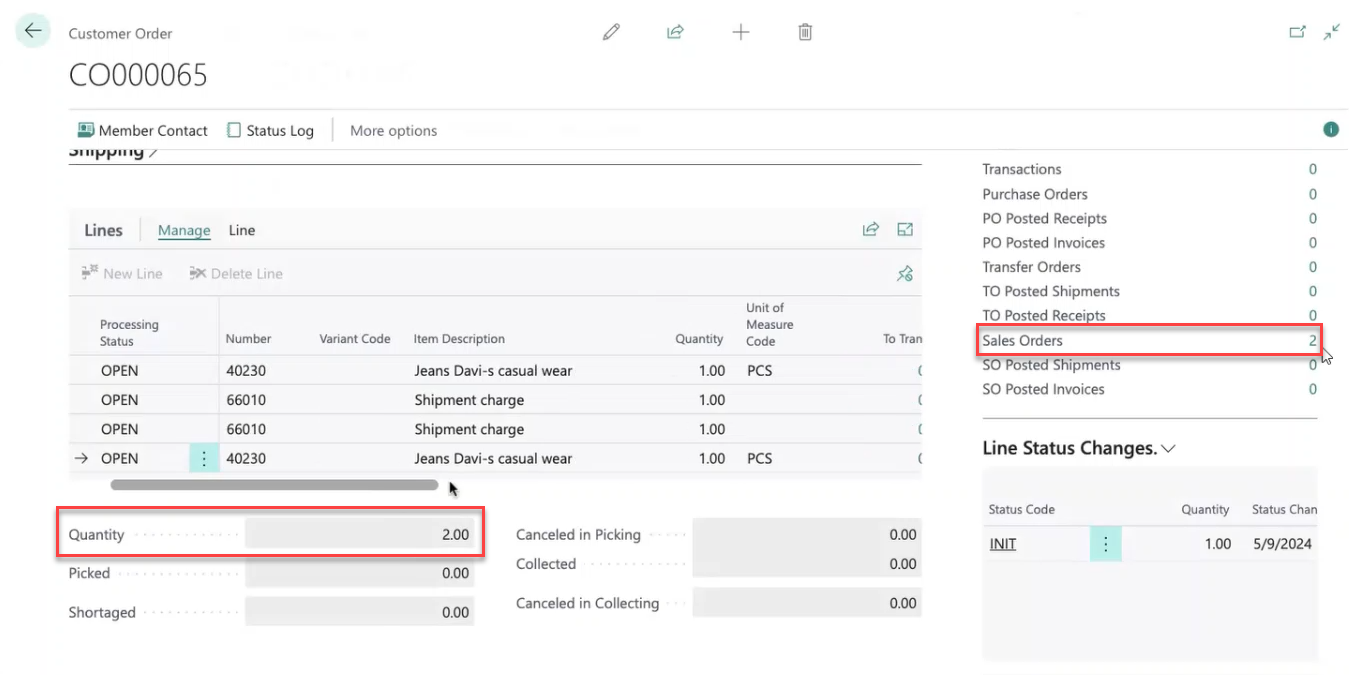Switch to the Manage tab

tap(184, 230)
